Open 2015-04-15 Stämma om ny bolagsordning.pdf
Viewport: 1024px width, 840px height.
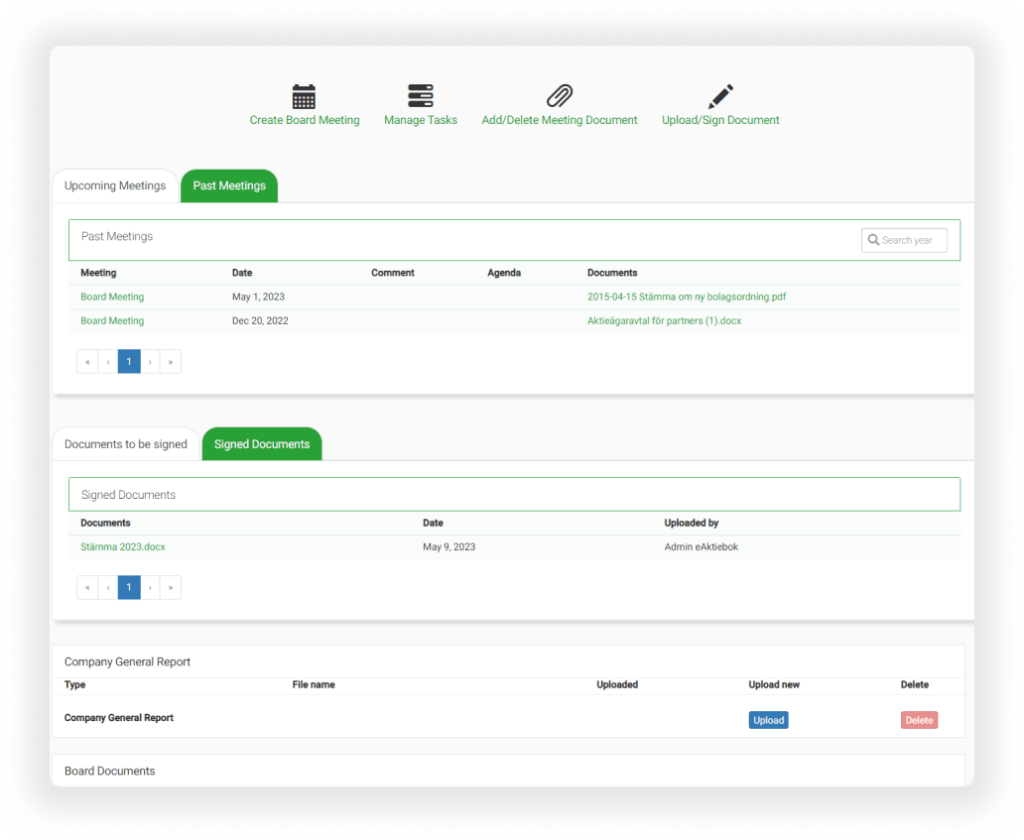686,297
